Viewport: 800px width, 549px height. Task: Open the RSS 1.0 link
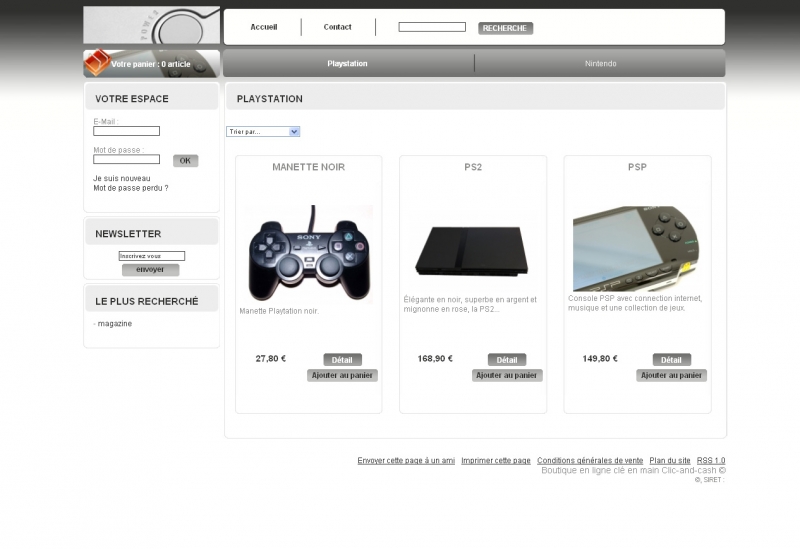pyautogui.click(x=711, y=461)
